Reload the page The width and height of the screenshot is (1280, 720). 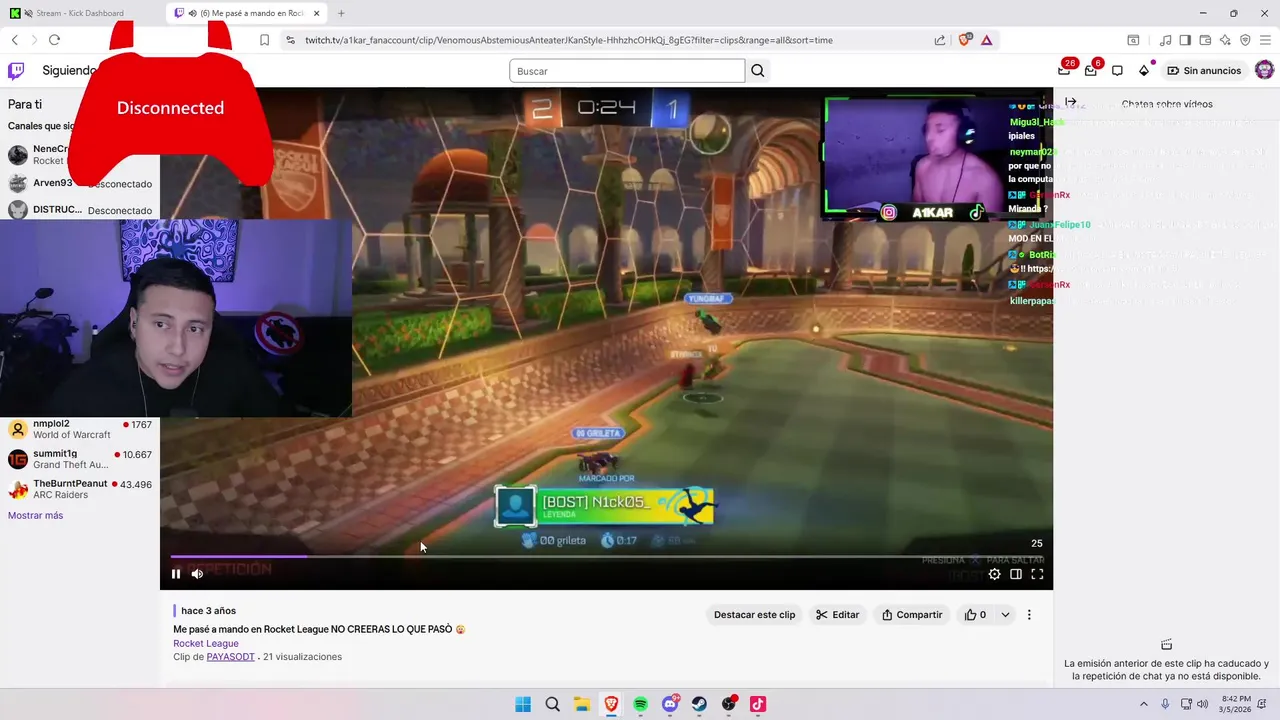[54, 40]
